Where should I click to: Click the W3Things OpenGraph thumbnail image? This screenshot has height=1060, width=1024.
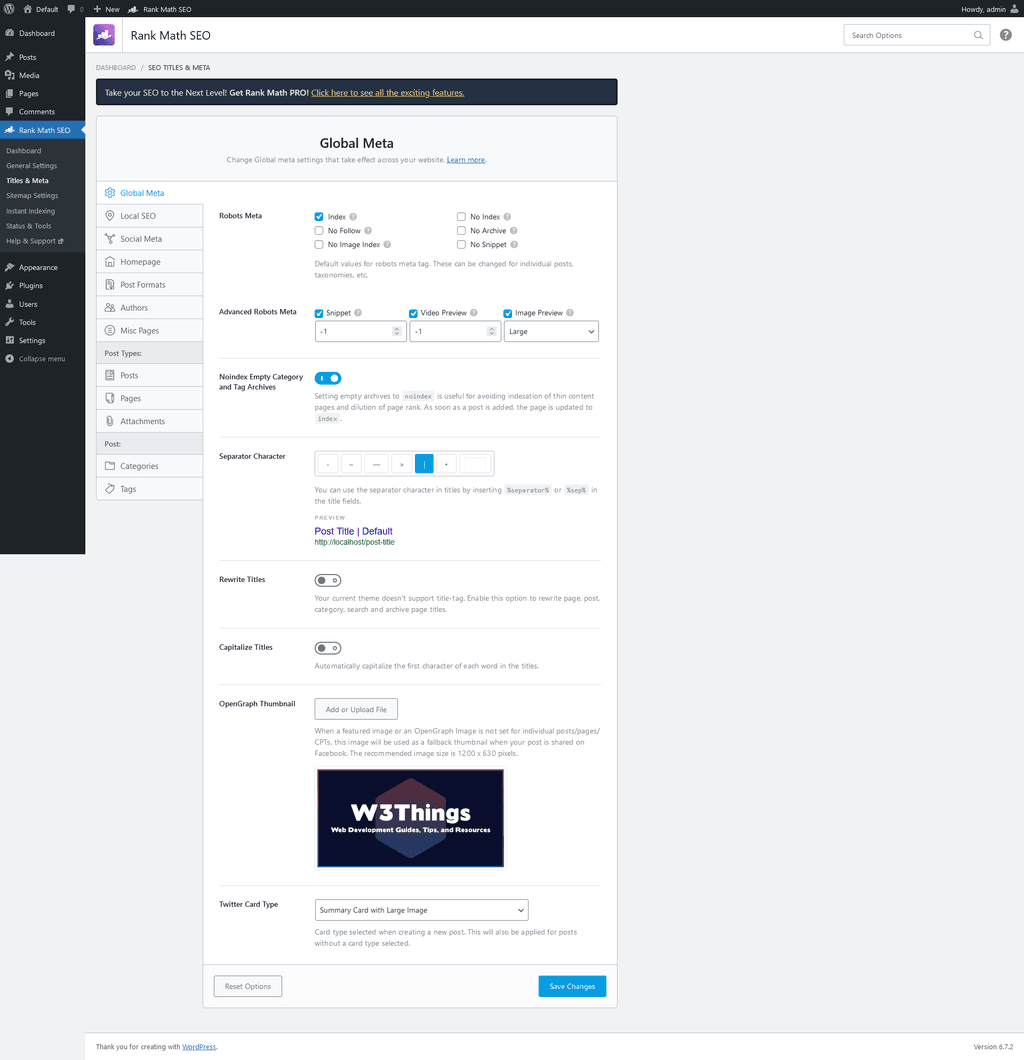410,818
